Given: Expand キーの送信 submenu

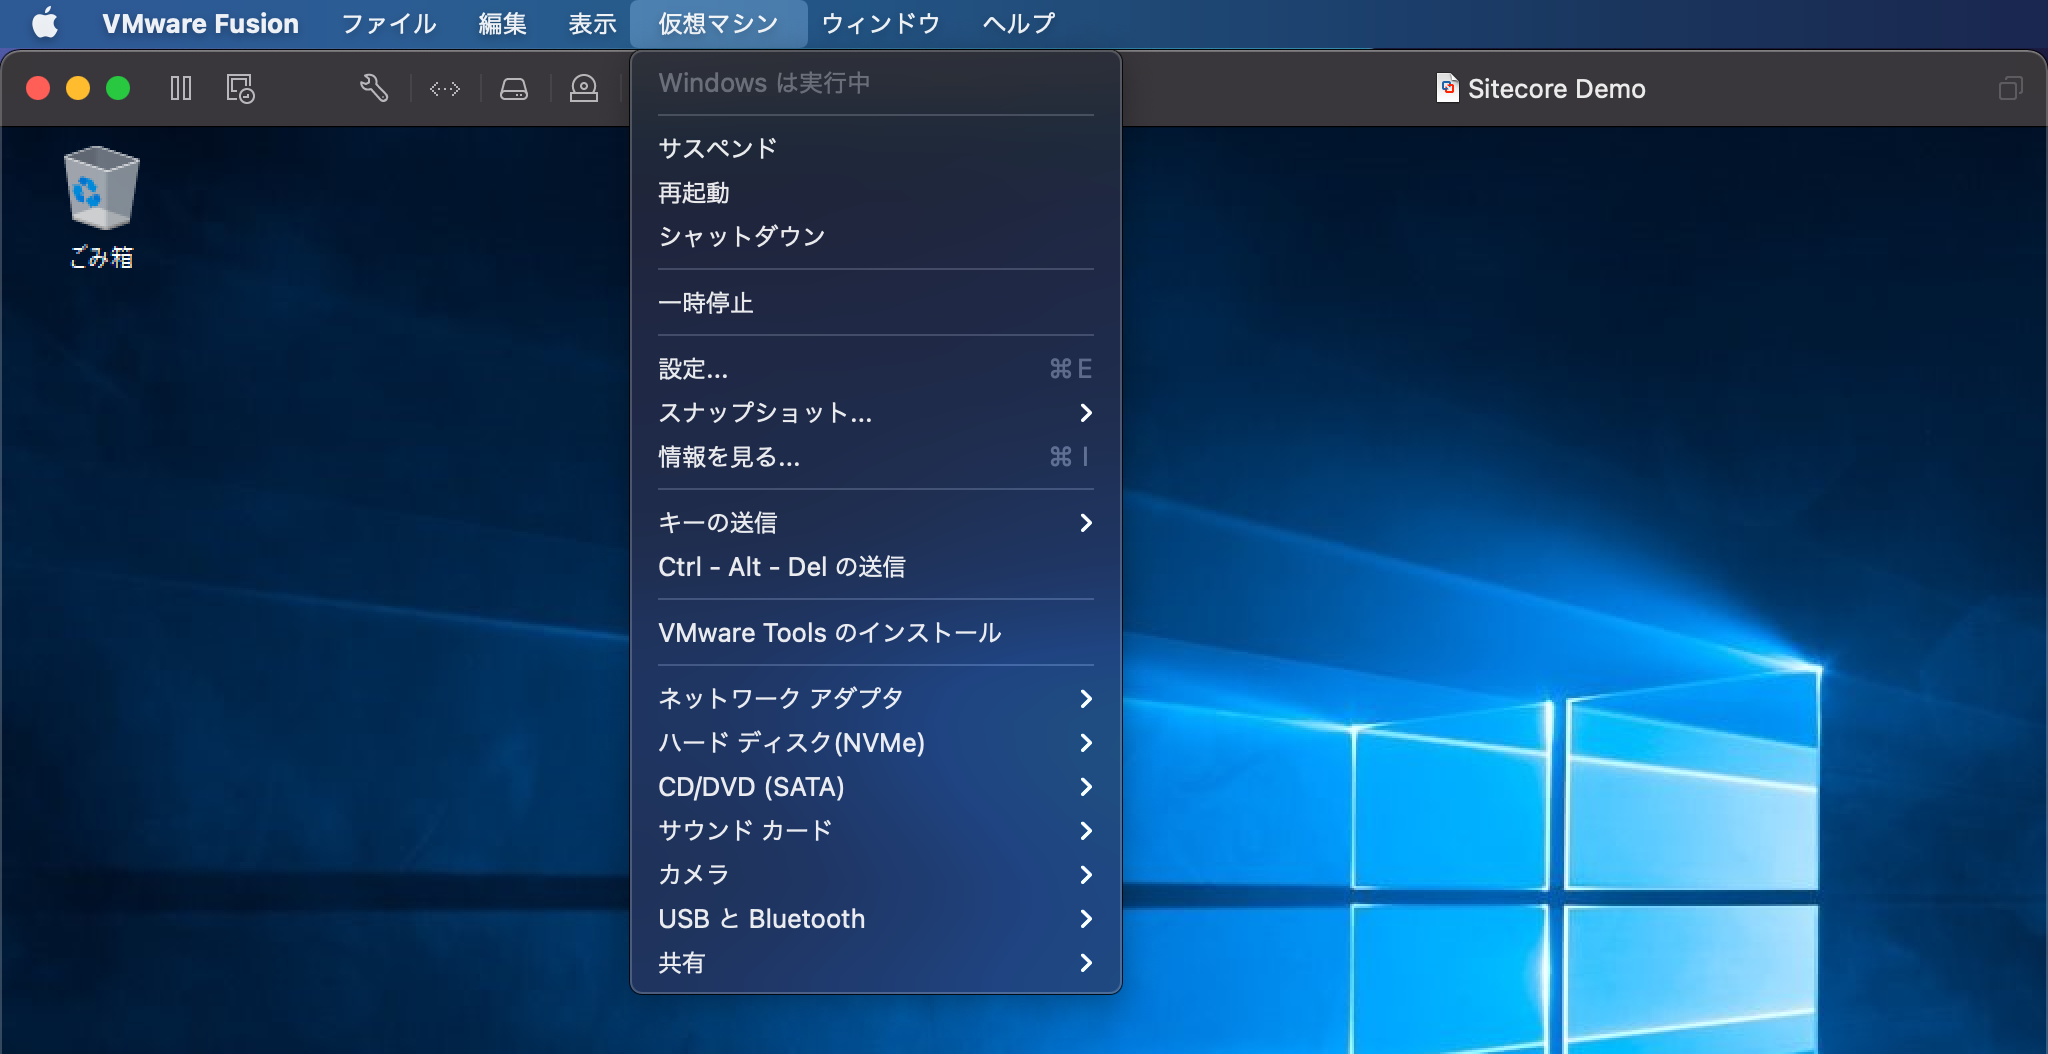Looking at the screenshot, I should pos(875,522).
